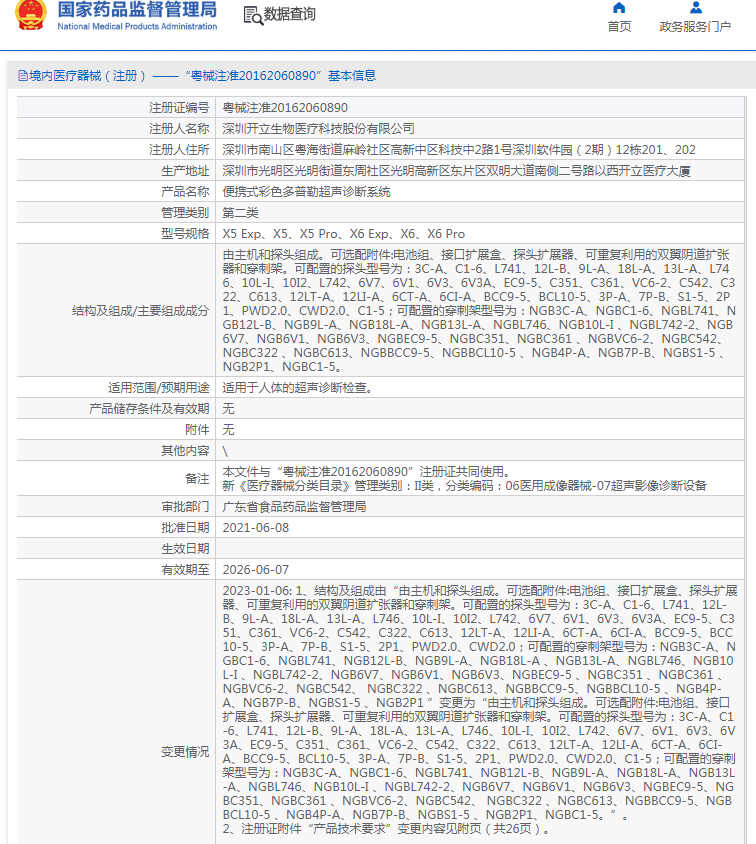Open the 首页 text link
This screenshot has width=756, height=844.
[619, 27]
